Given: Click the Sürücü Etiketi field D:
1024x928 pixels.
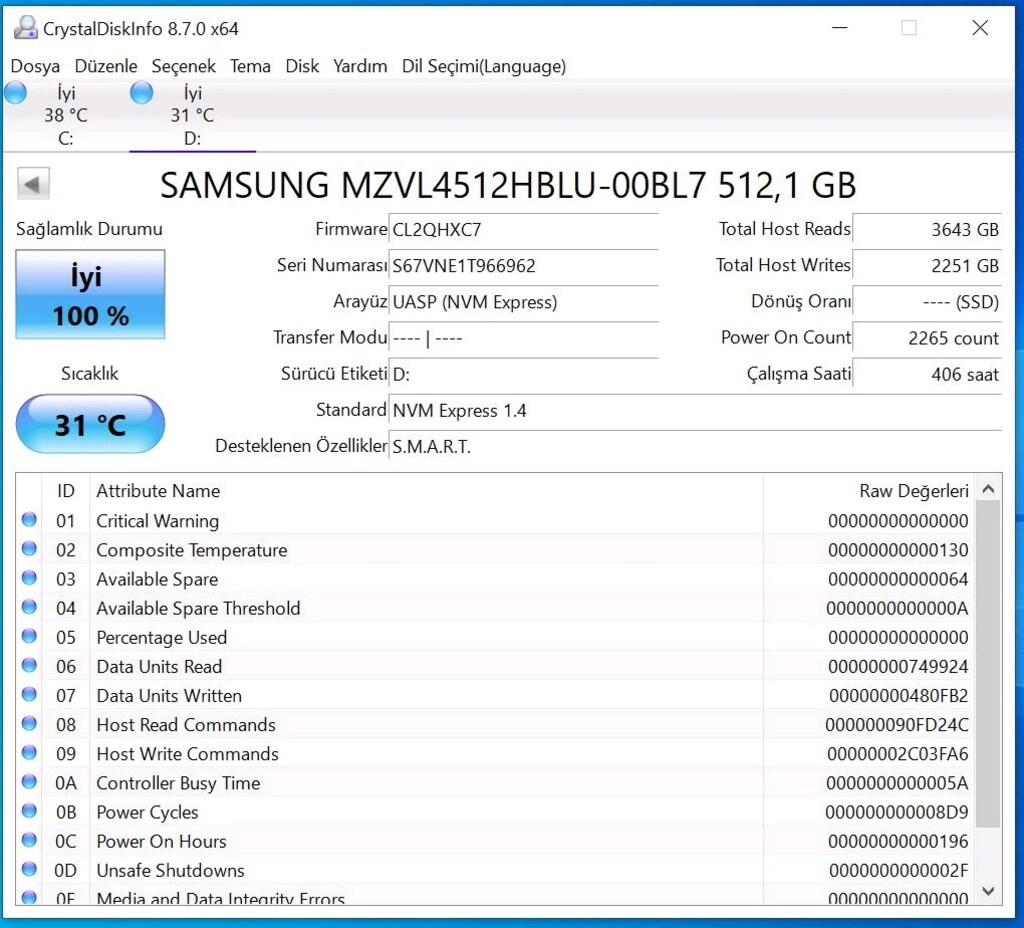Looking at the screenshot, I should (x=523, y=374).
